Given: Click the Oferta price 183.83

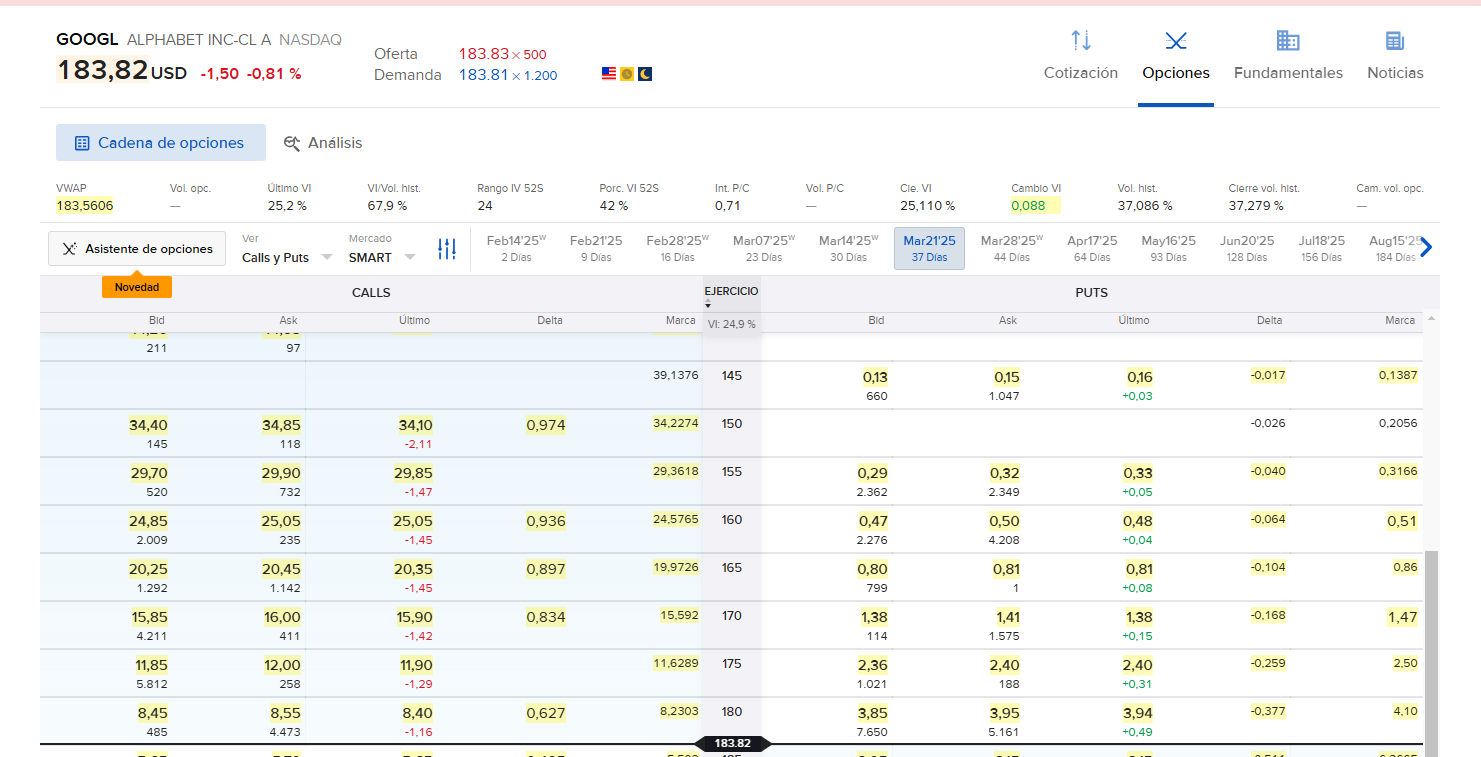Looking at the screenshot, I should (x=484, y=54).
